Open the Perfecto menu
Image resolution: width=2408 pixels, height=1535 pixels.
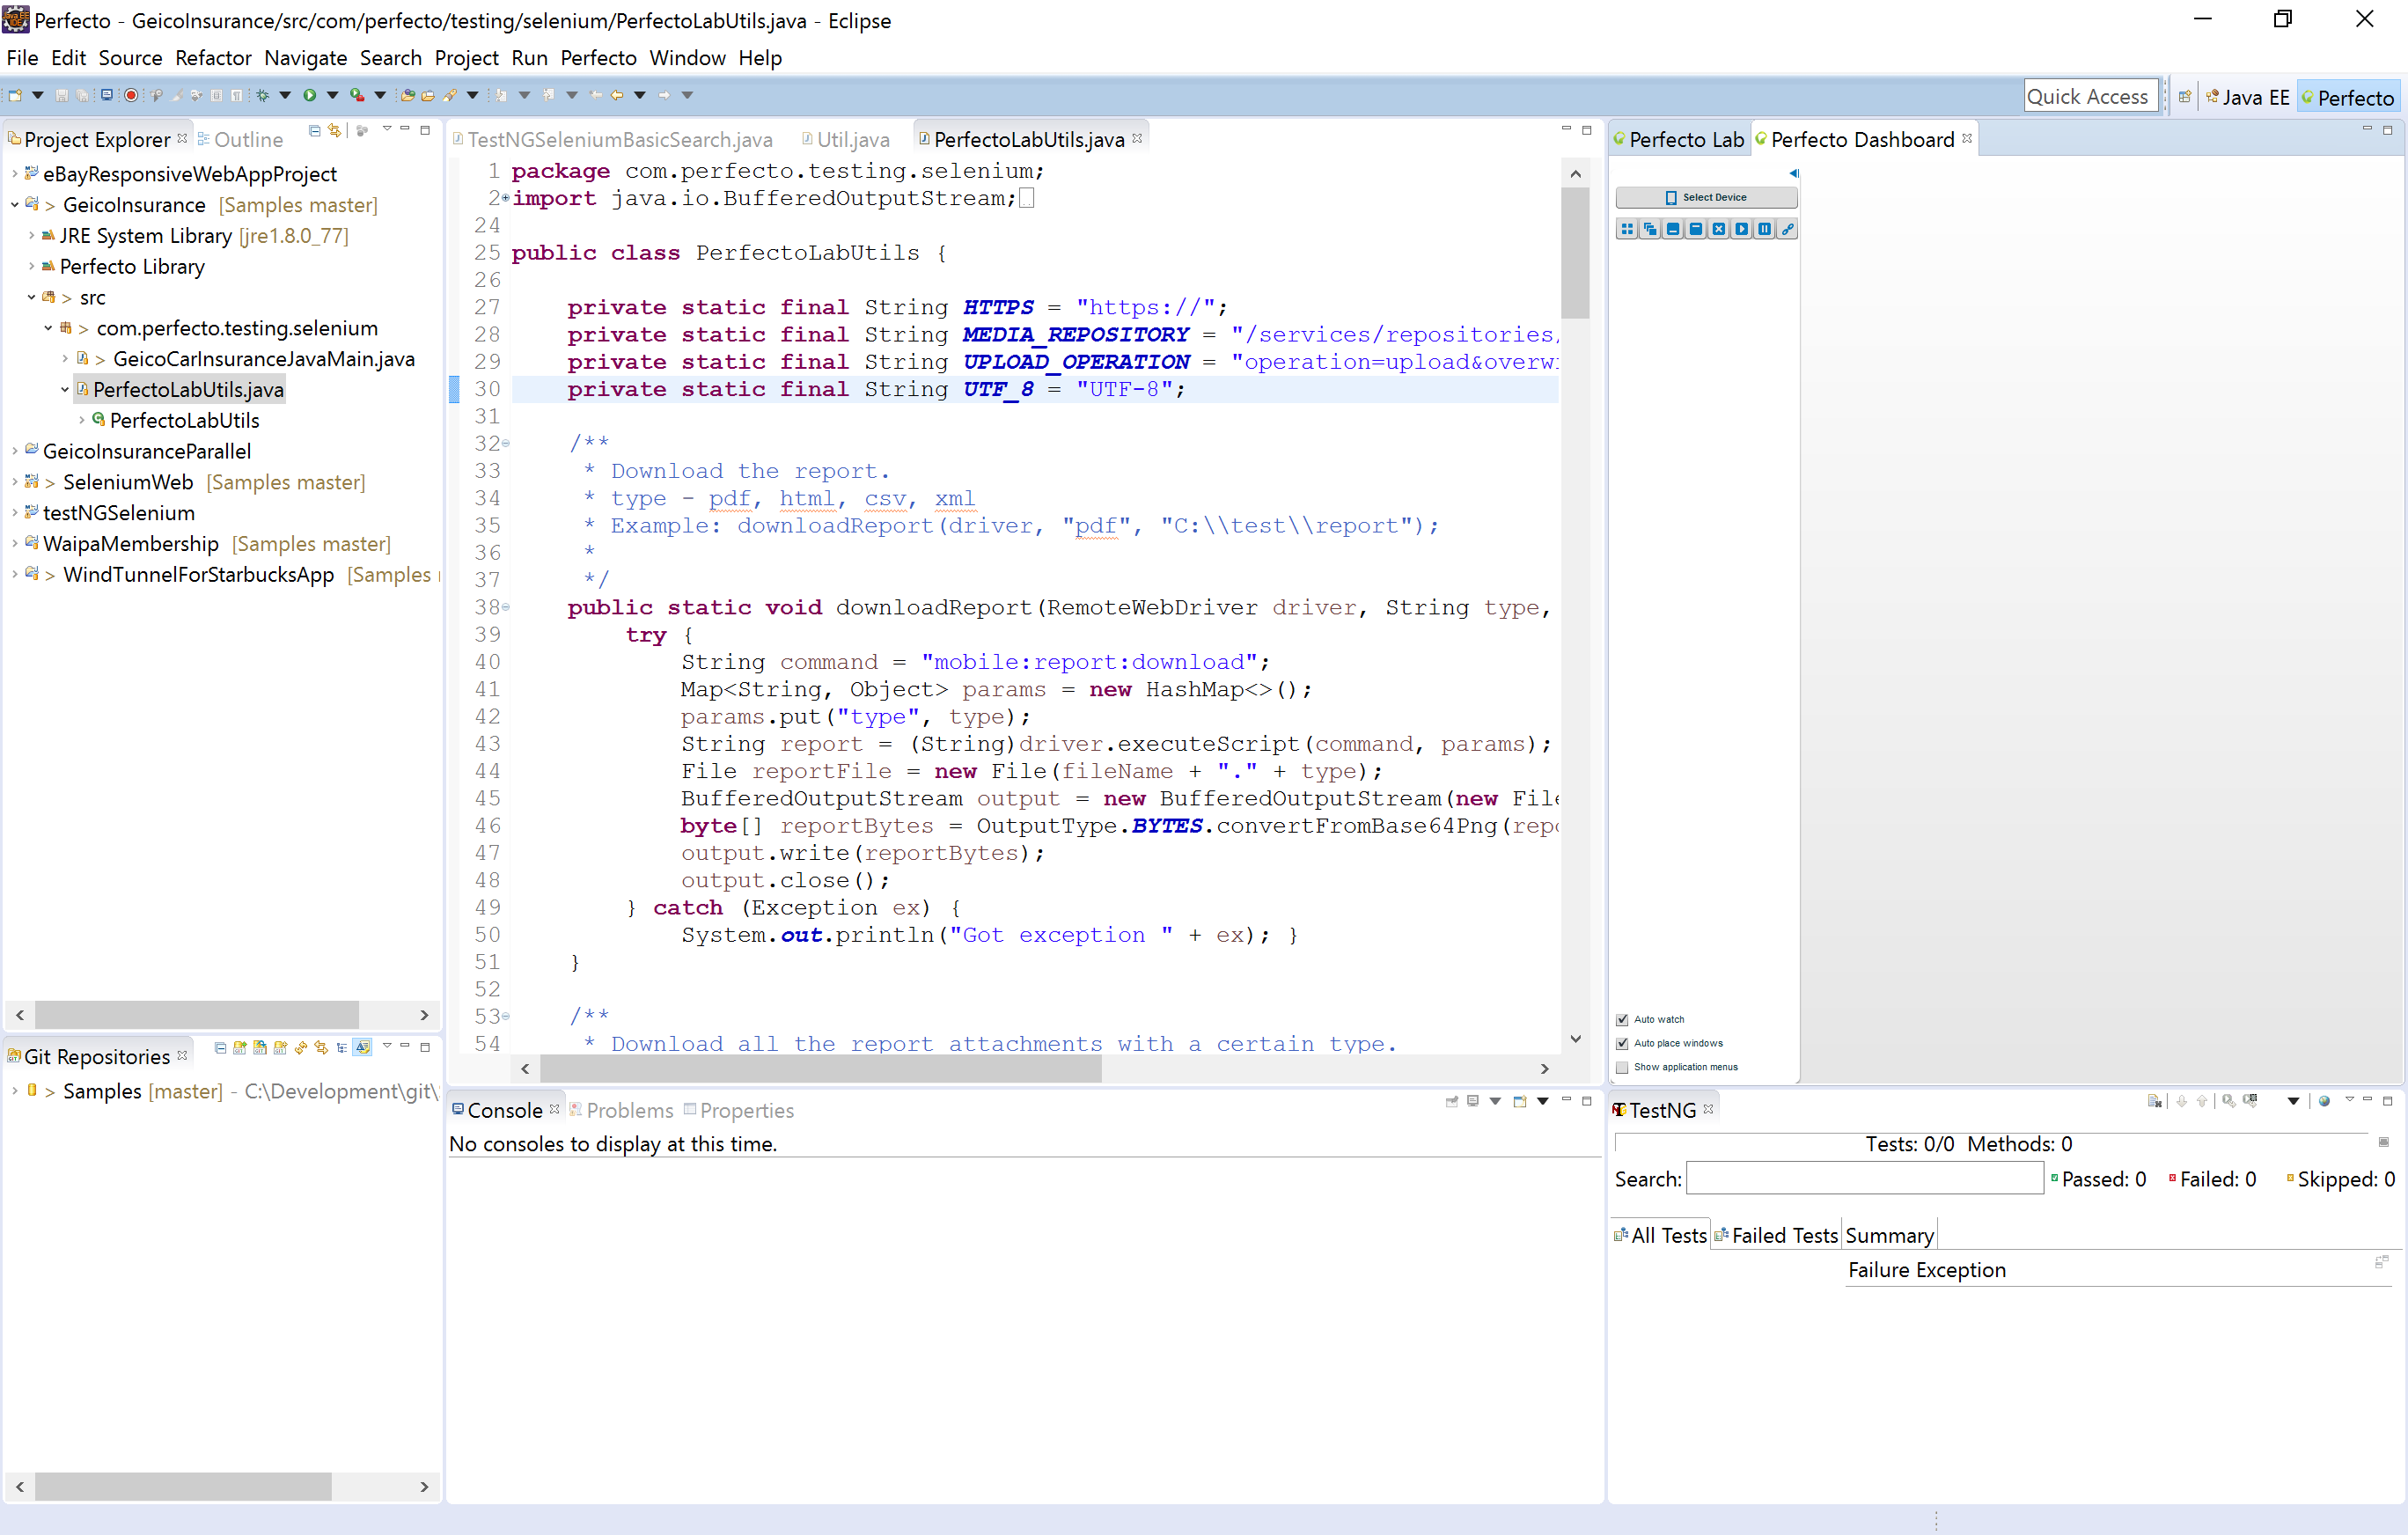coord(597,58)
